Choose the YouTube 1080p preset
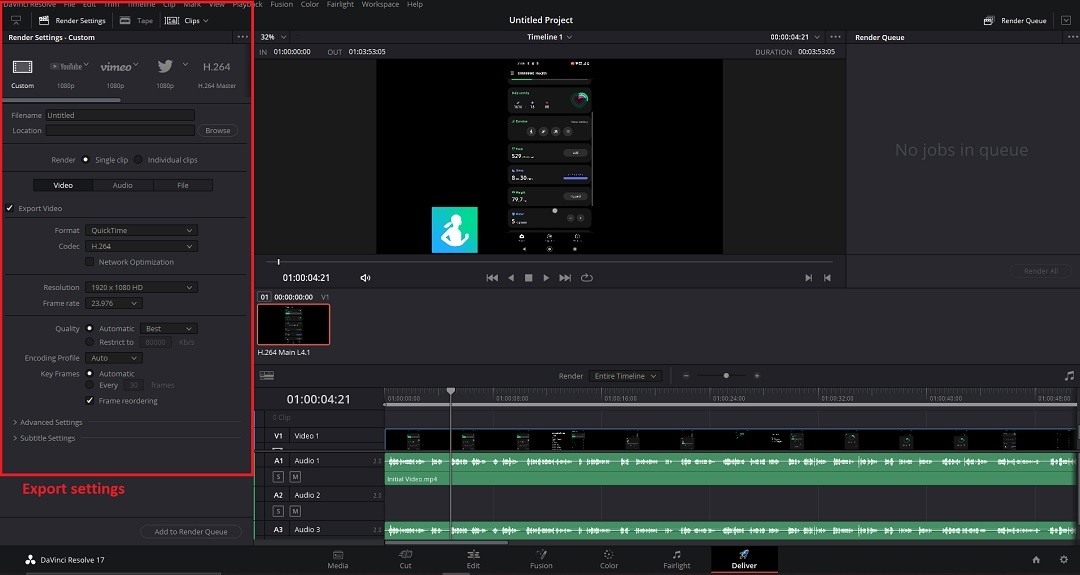The width and height of the screenshot is (1080, 575). click(x=66, y=66)
